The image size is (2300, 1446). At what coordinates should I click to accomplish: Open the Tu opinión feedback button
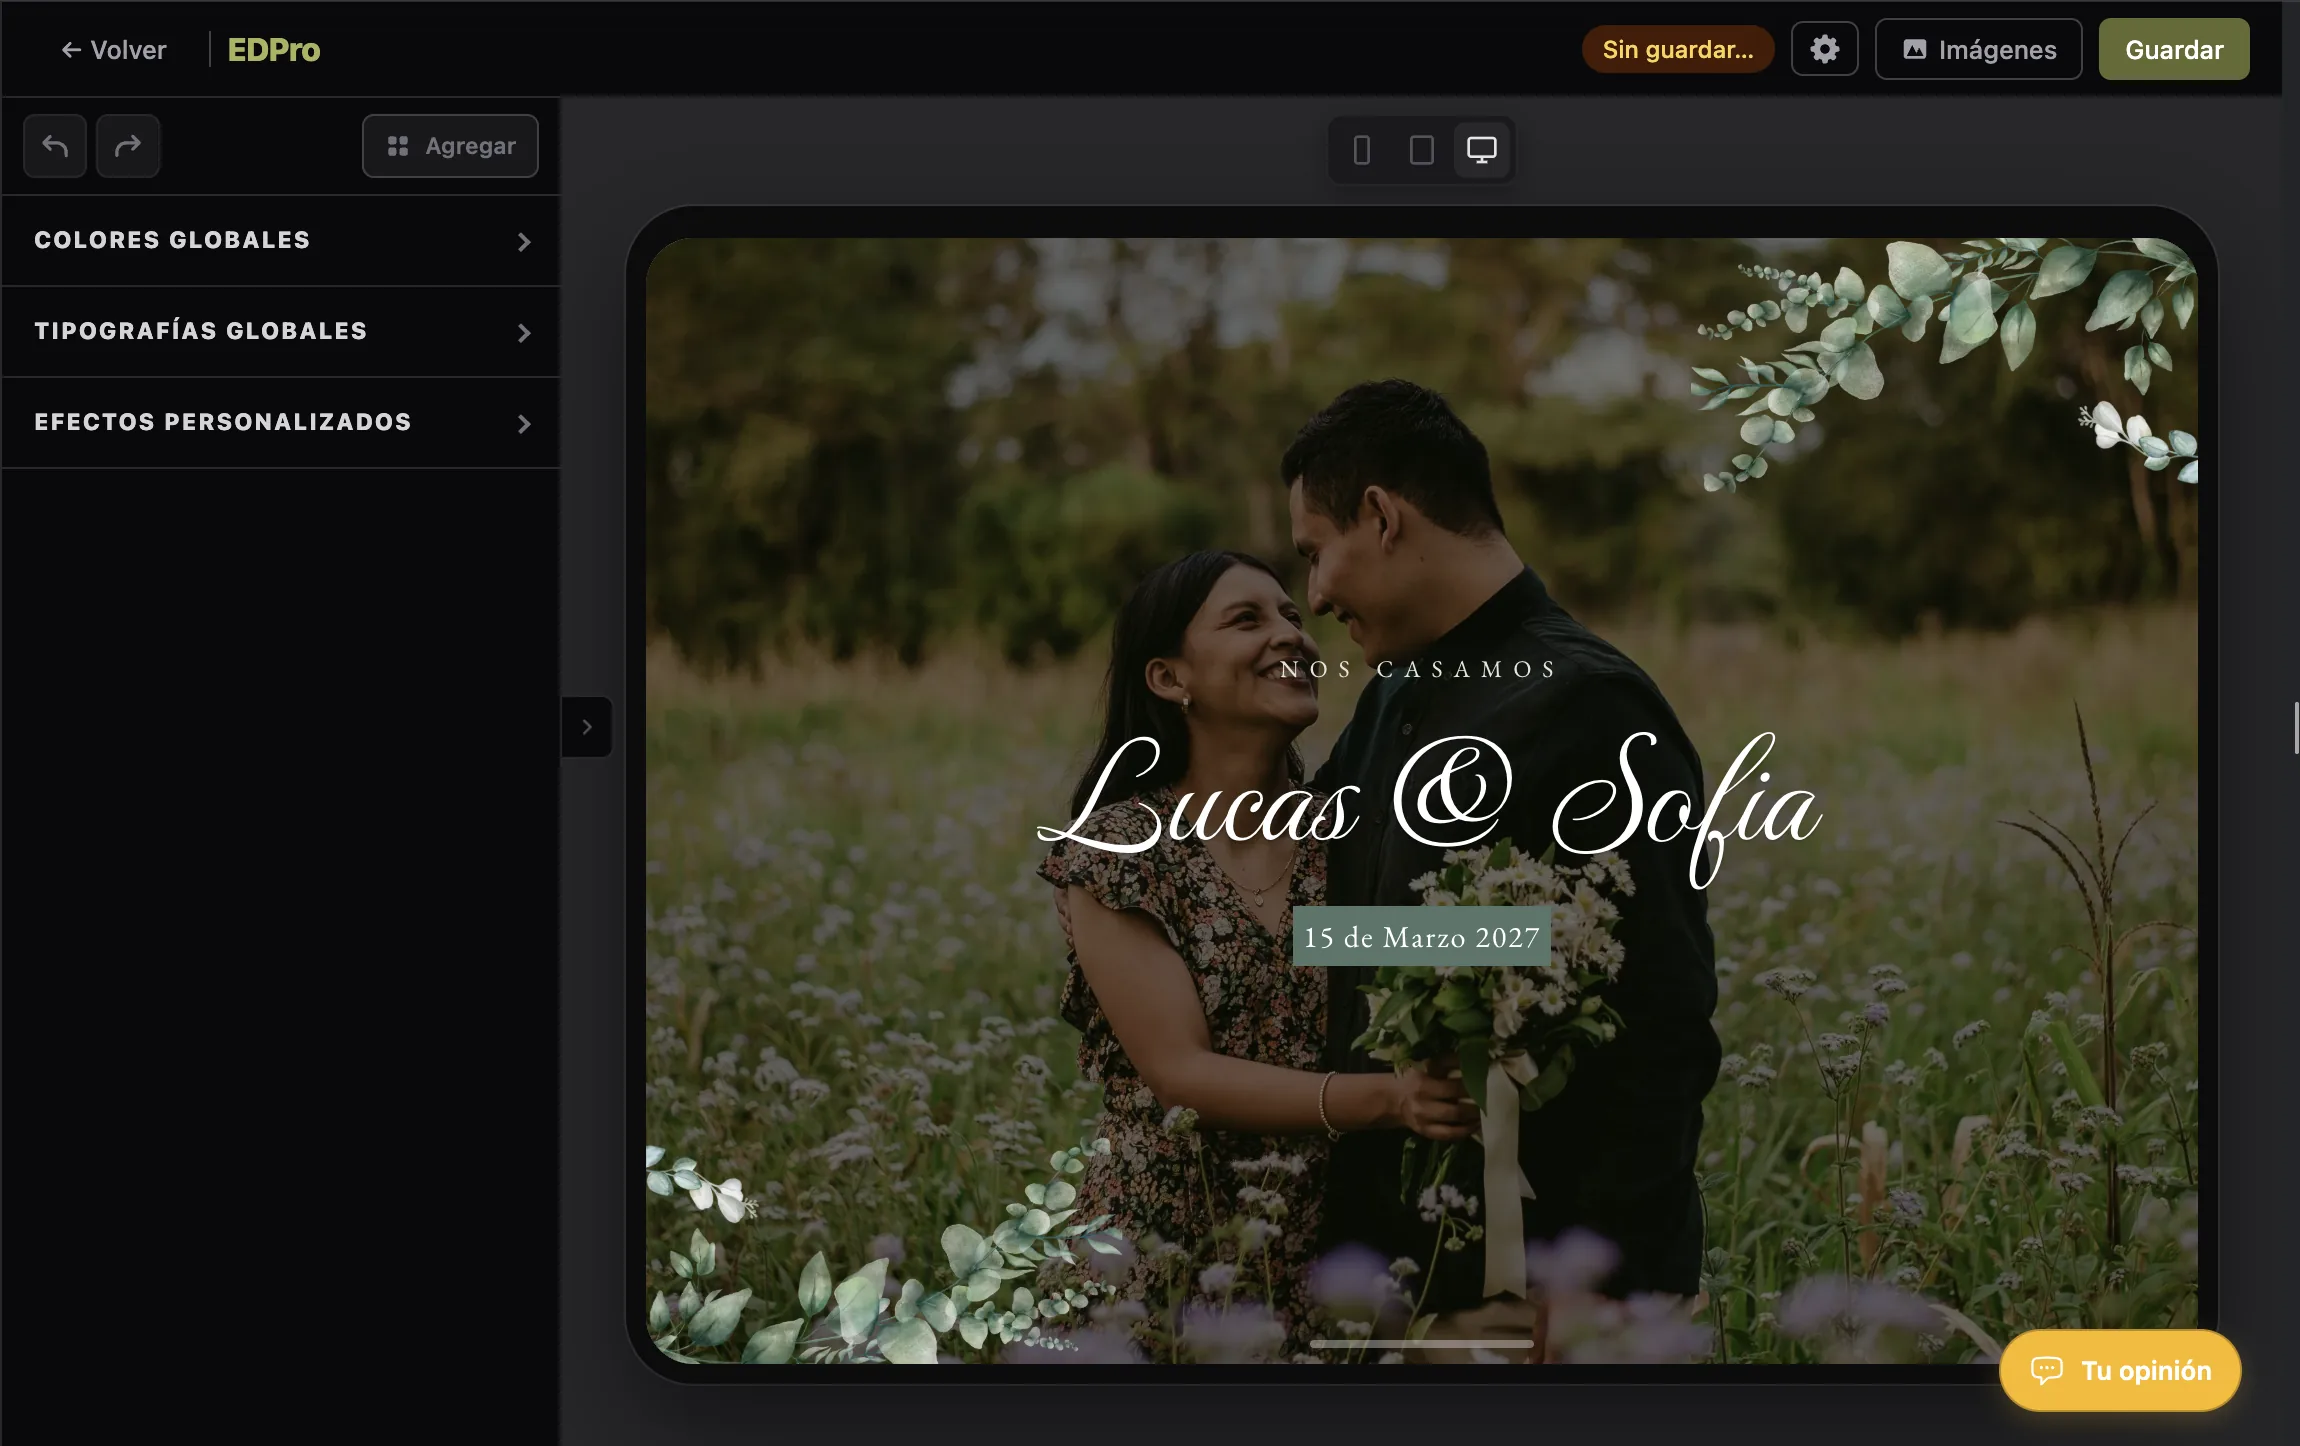(x=2120, y=1370)
